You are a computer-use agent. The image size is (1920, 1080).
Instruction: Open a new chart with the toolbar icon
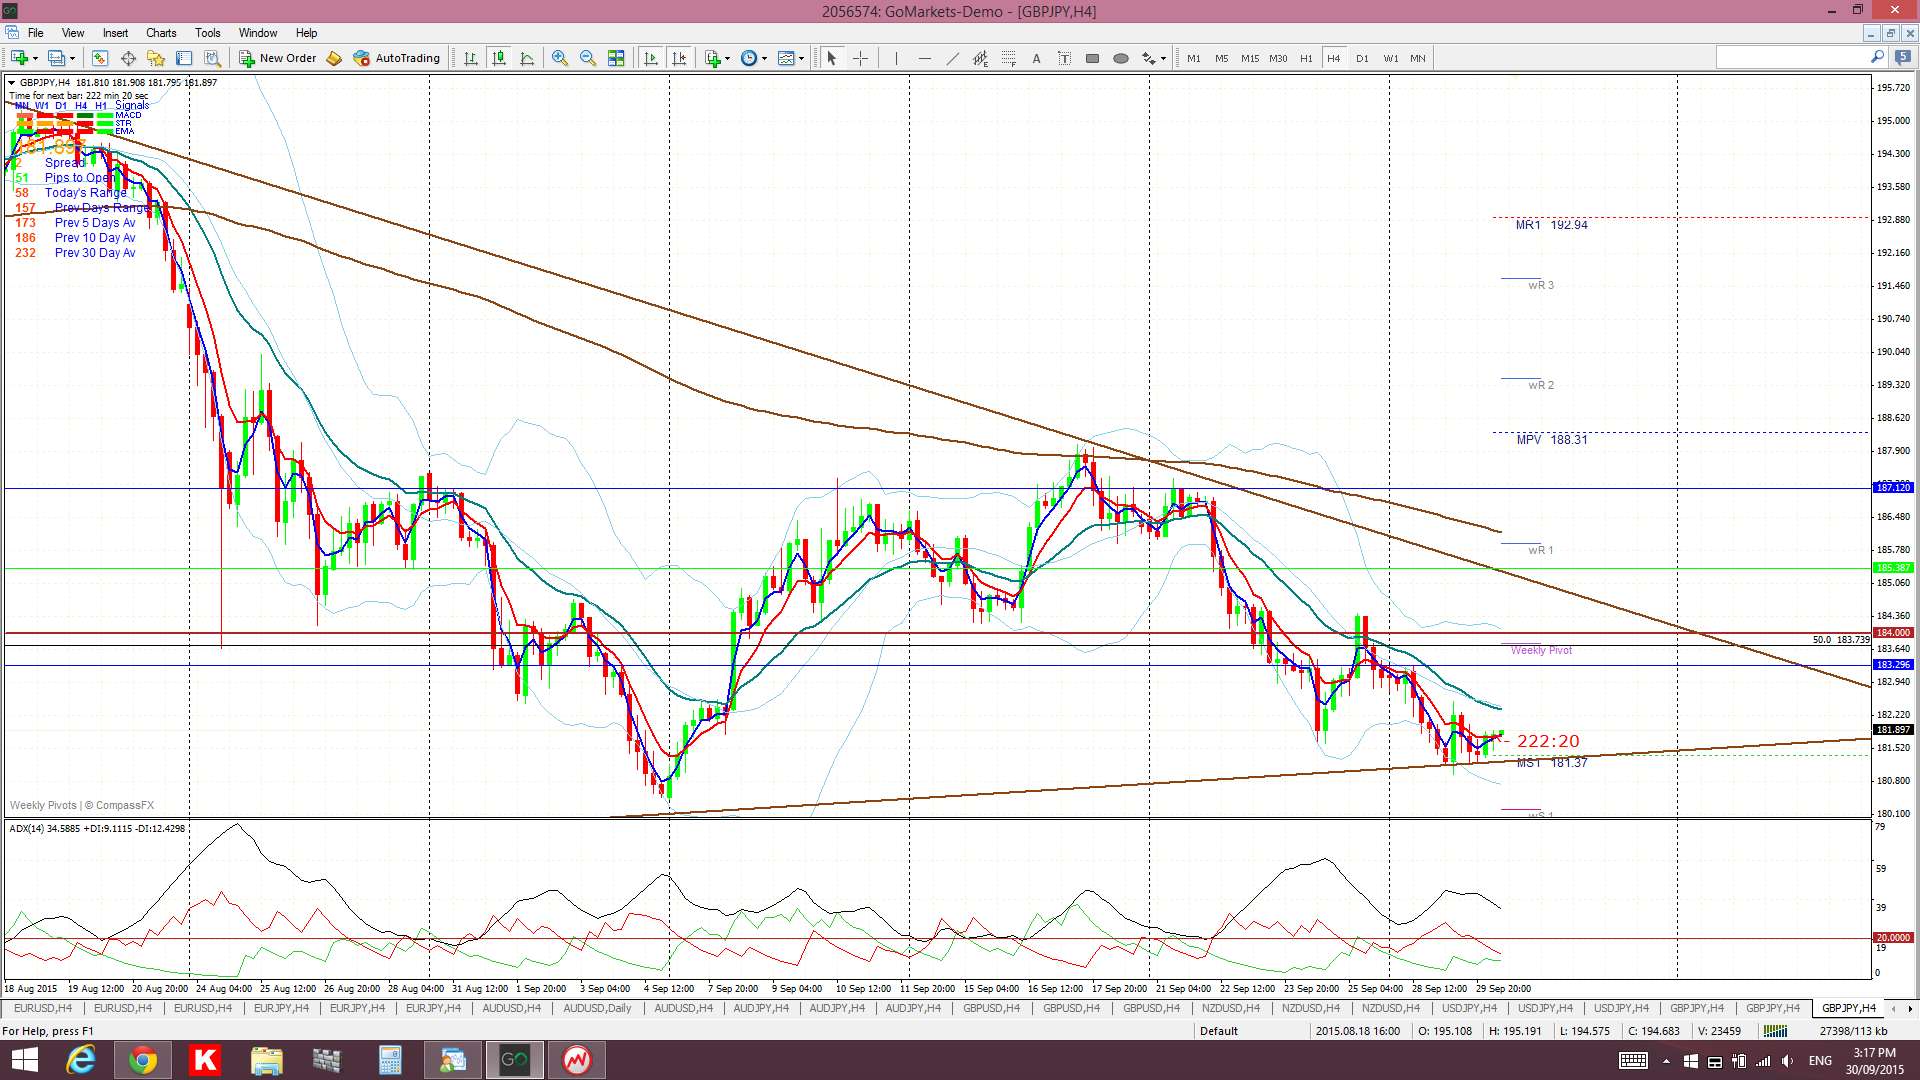19,58
